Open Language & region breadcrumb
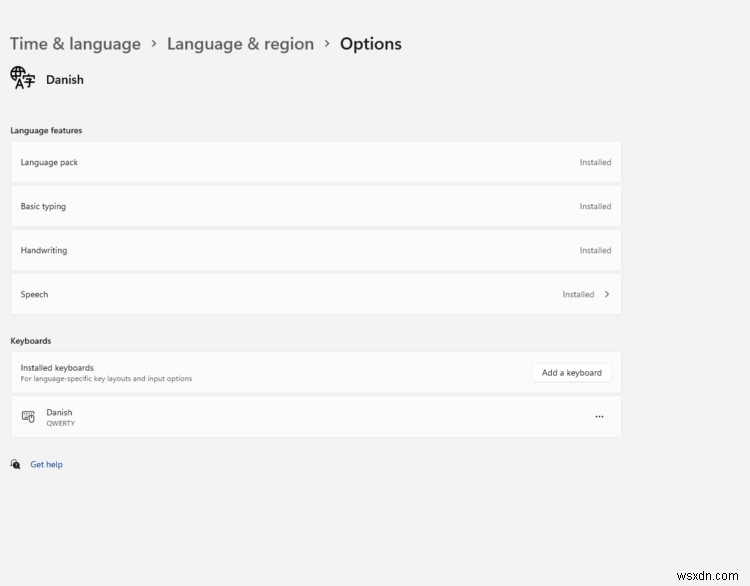 tap(240, 44)
